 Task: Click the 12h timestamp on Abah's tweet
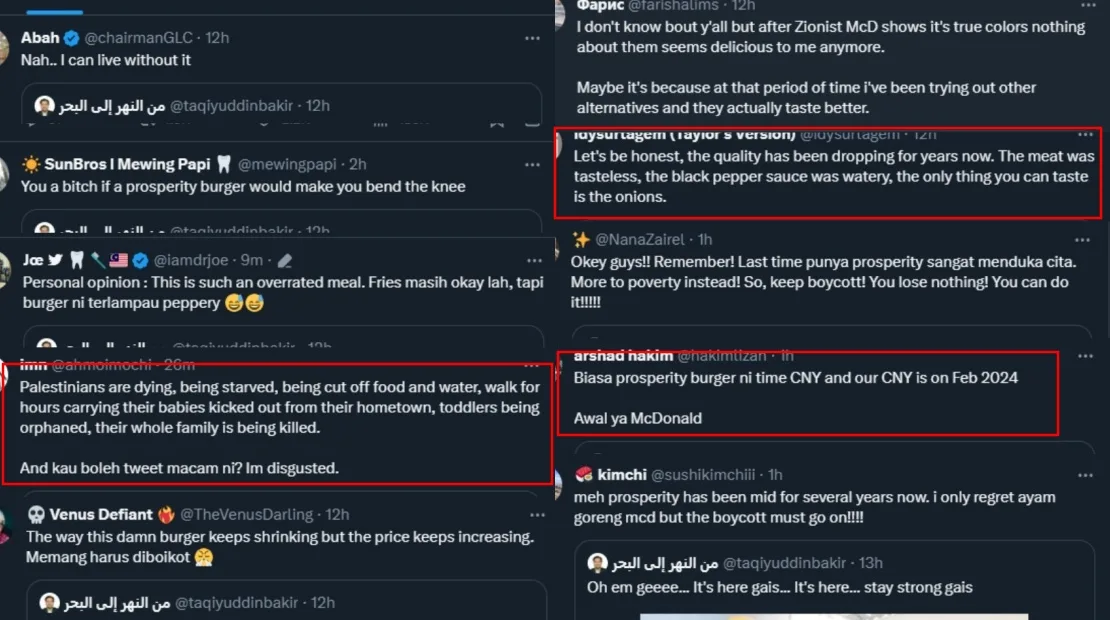point(217,38)
